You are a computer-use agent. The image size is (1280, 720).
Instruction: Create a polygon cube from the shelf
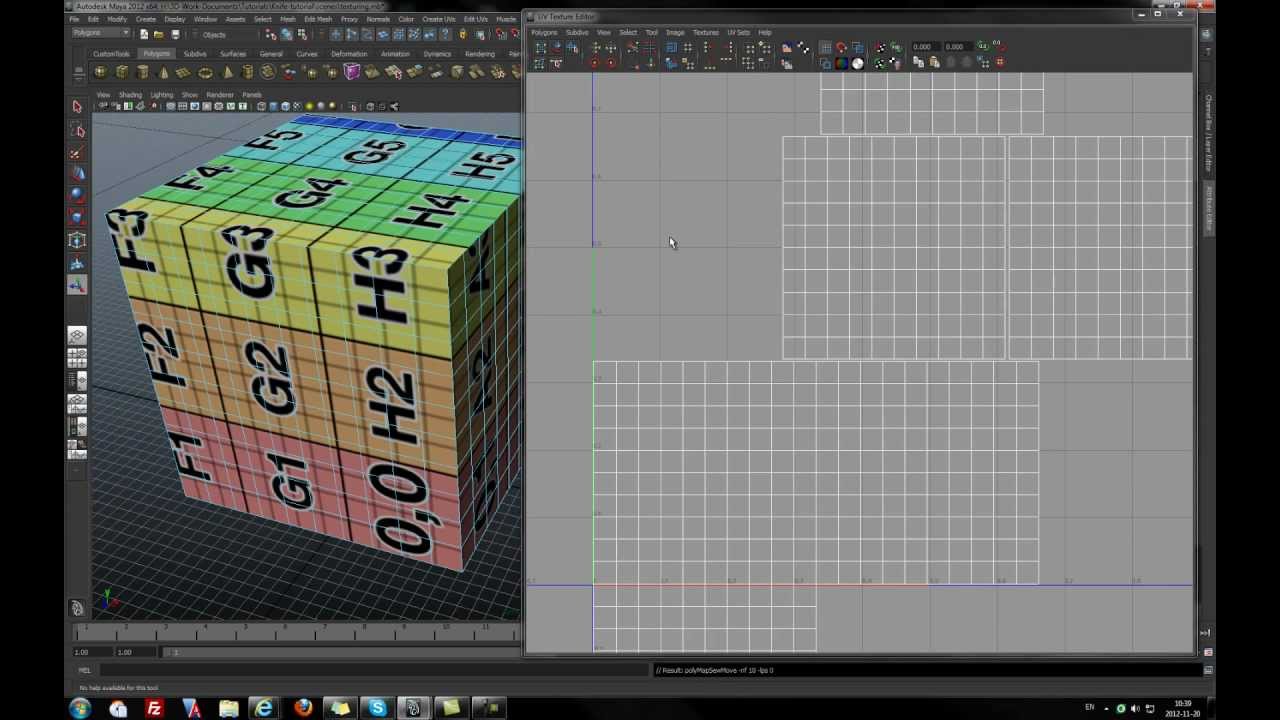pyautogui.click(x=122, y=72)
